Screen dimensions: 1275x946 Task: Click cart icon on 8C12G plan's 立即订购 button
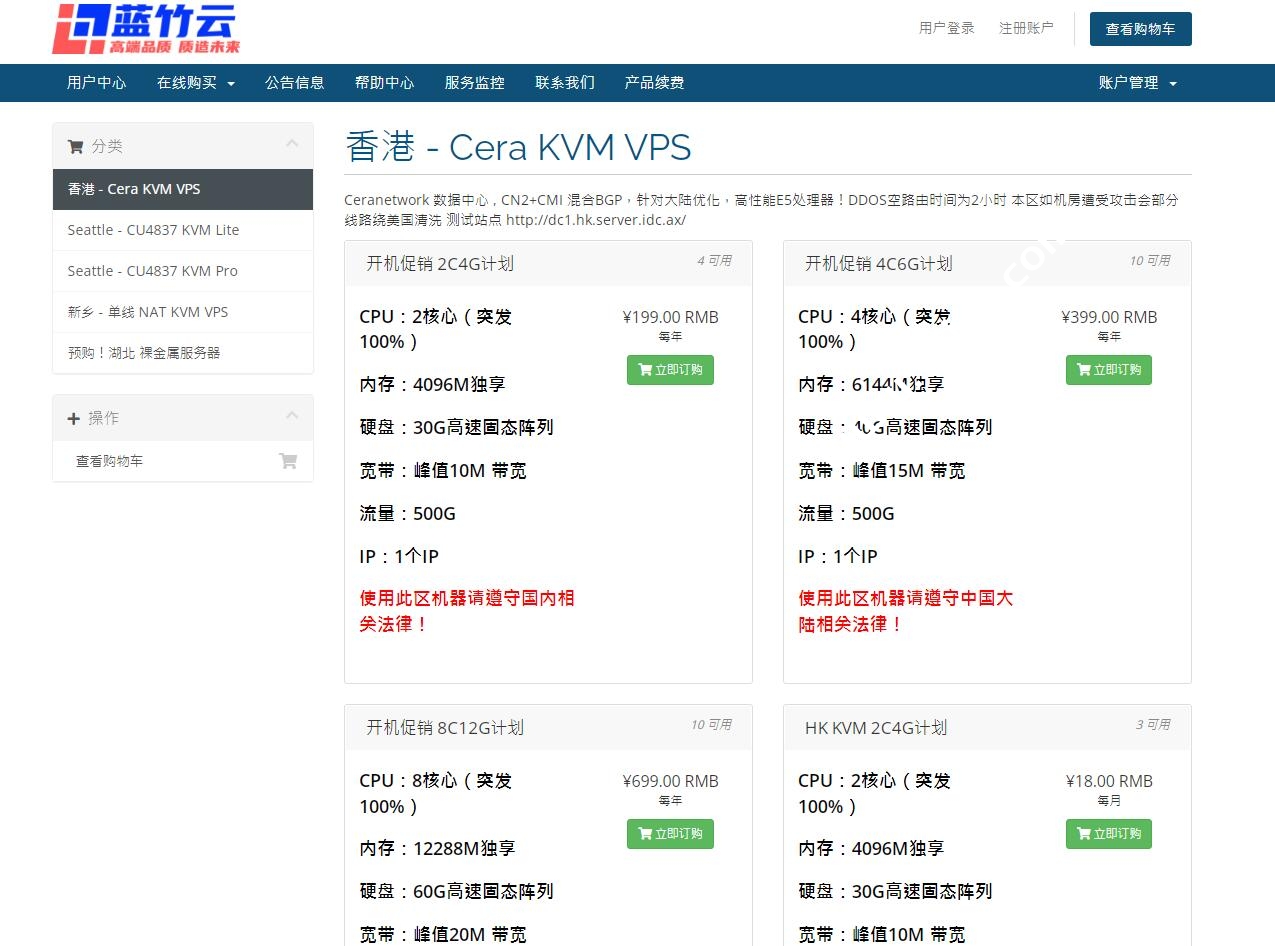645,834
